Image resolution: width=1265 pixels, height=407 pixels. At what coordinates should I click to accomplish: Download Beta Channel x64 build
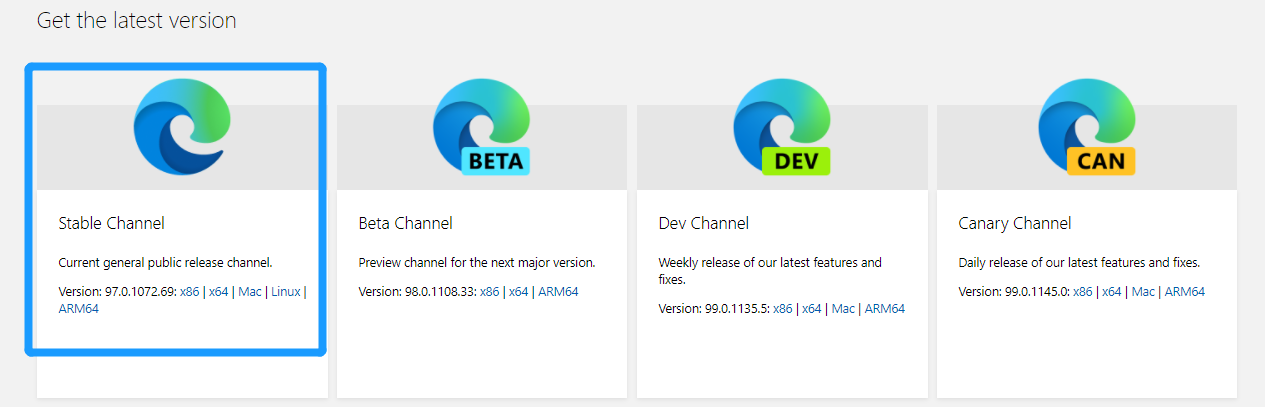(x=519, y=292)
